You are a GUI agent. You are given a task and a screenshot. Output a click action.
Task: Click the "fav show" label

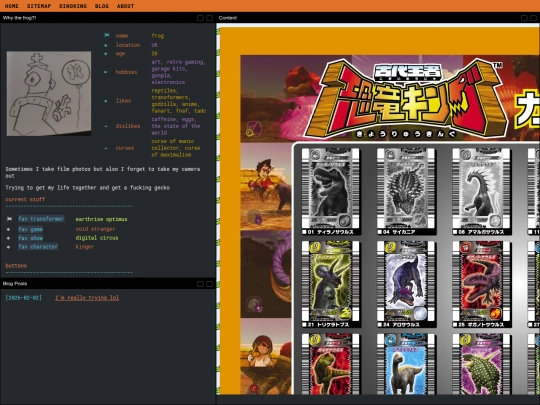30,238
